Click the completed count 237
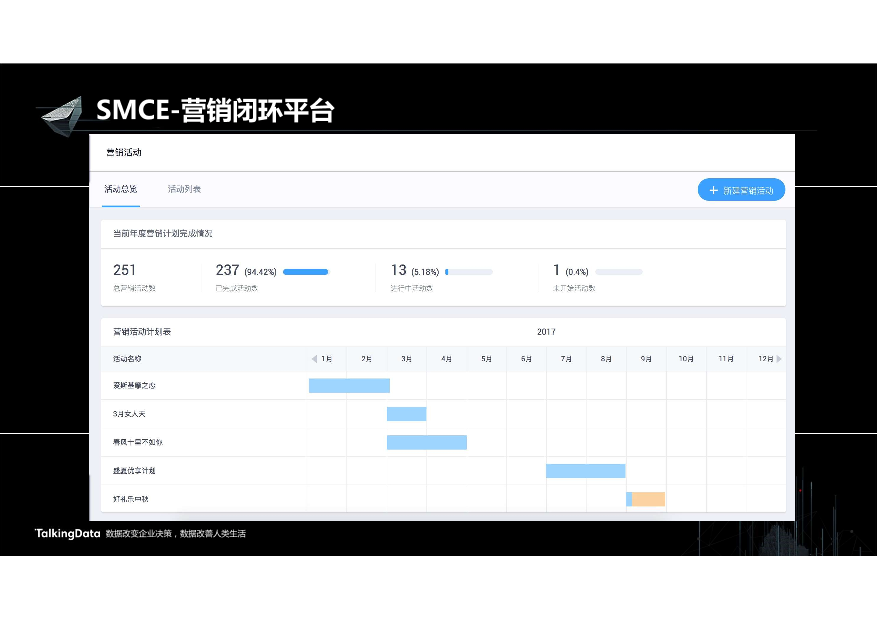 228,271
